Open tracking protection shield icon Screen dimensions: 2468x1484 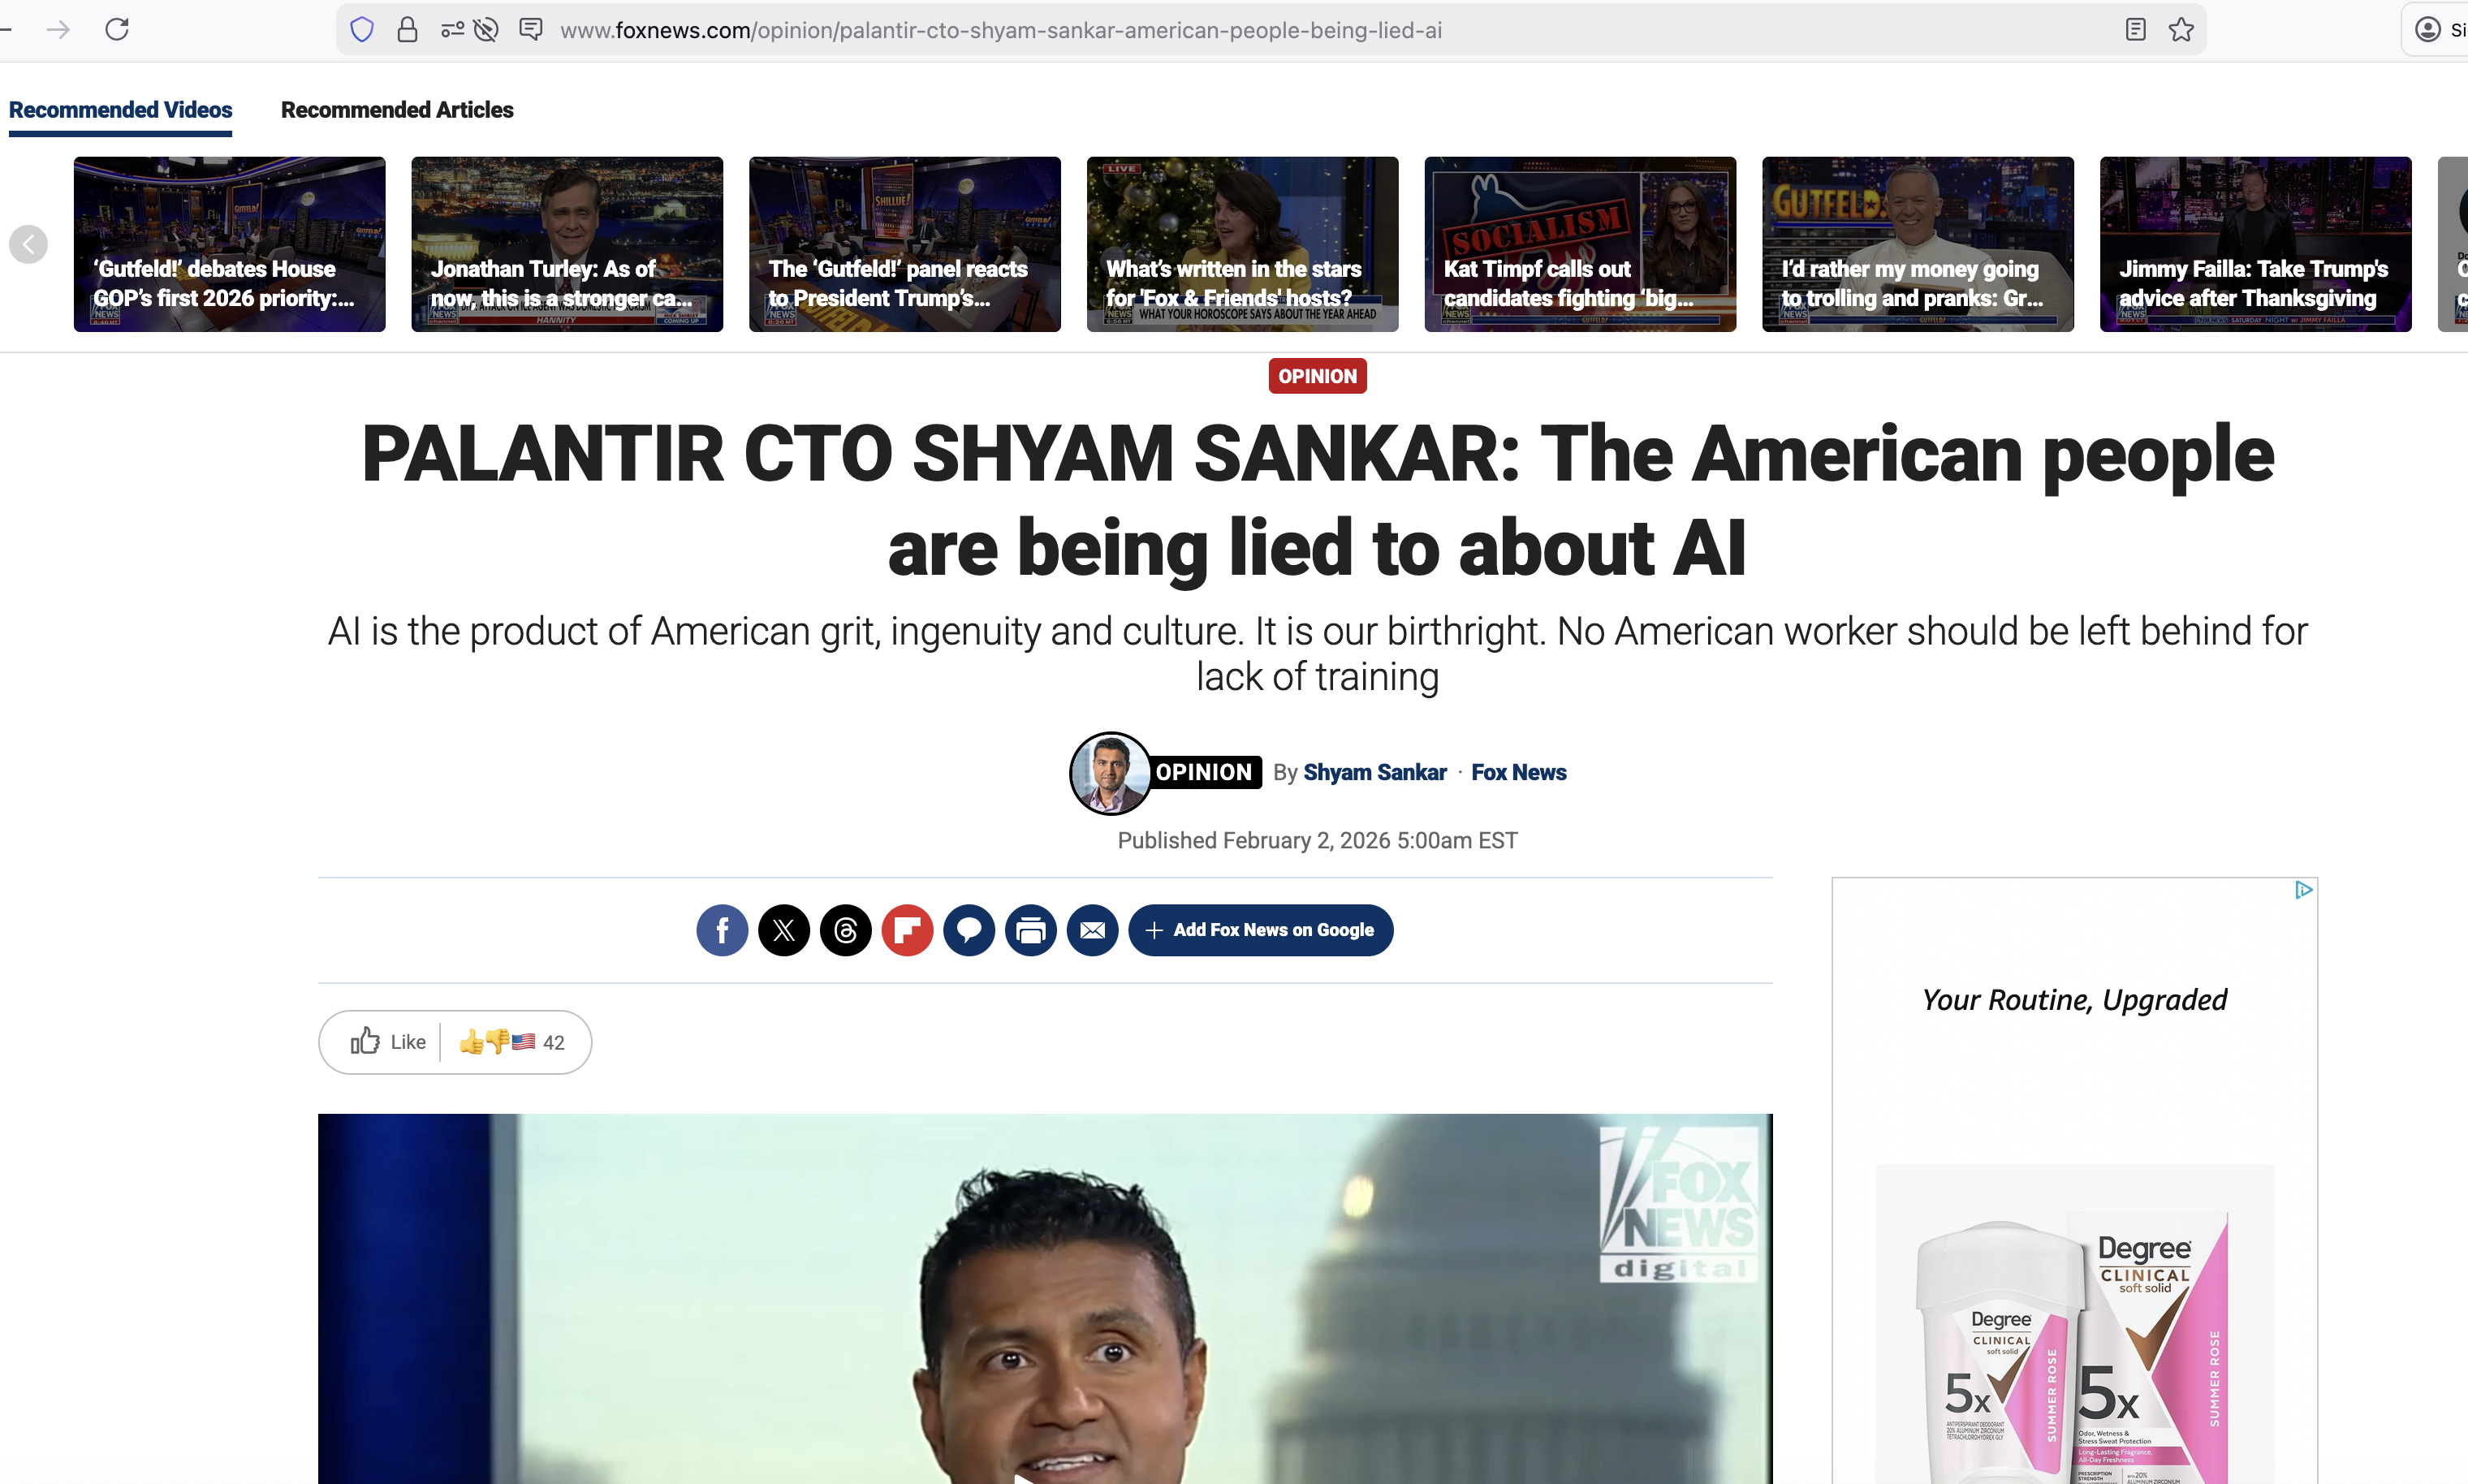pyautogui.click(x=362, y=30)
